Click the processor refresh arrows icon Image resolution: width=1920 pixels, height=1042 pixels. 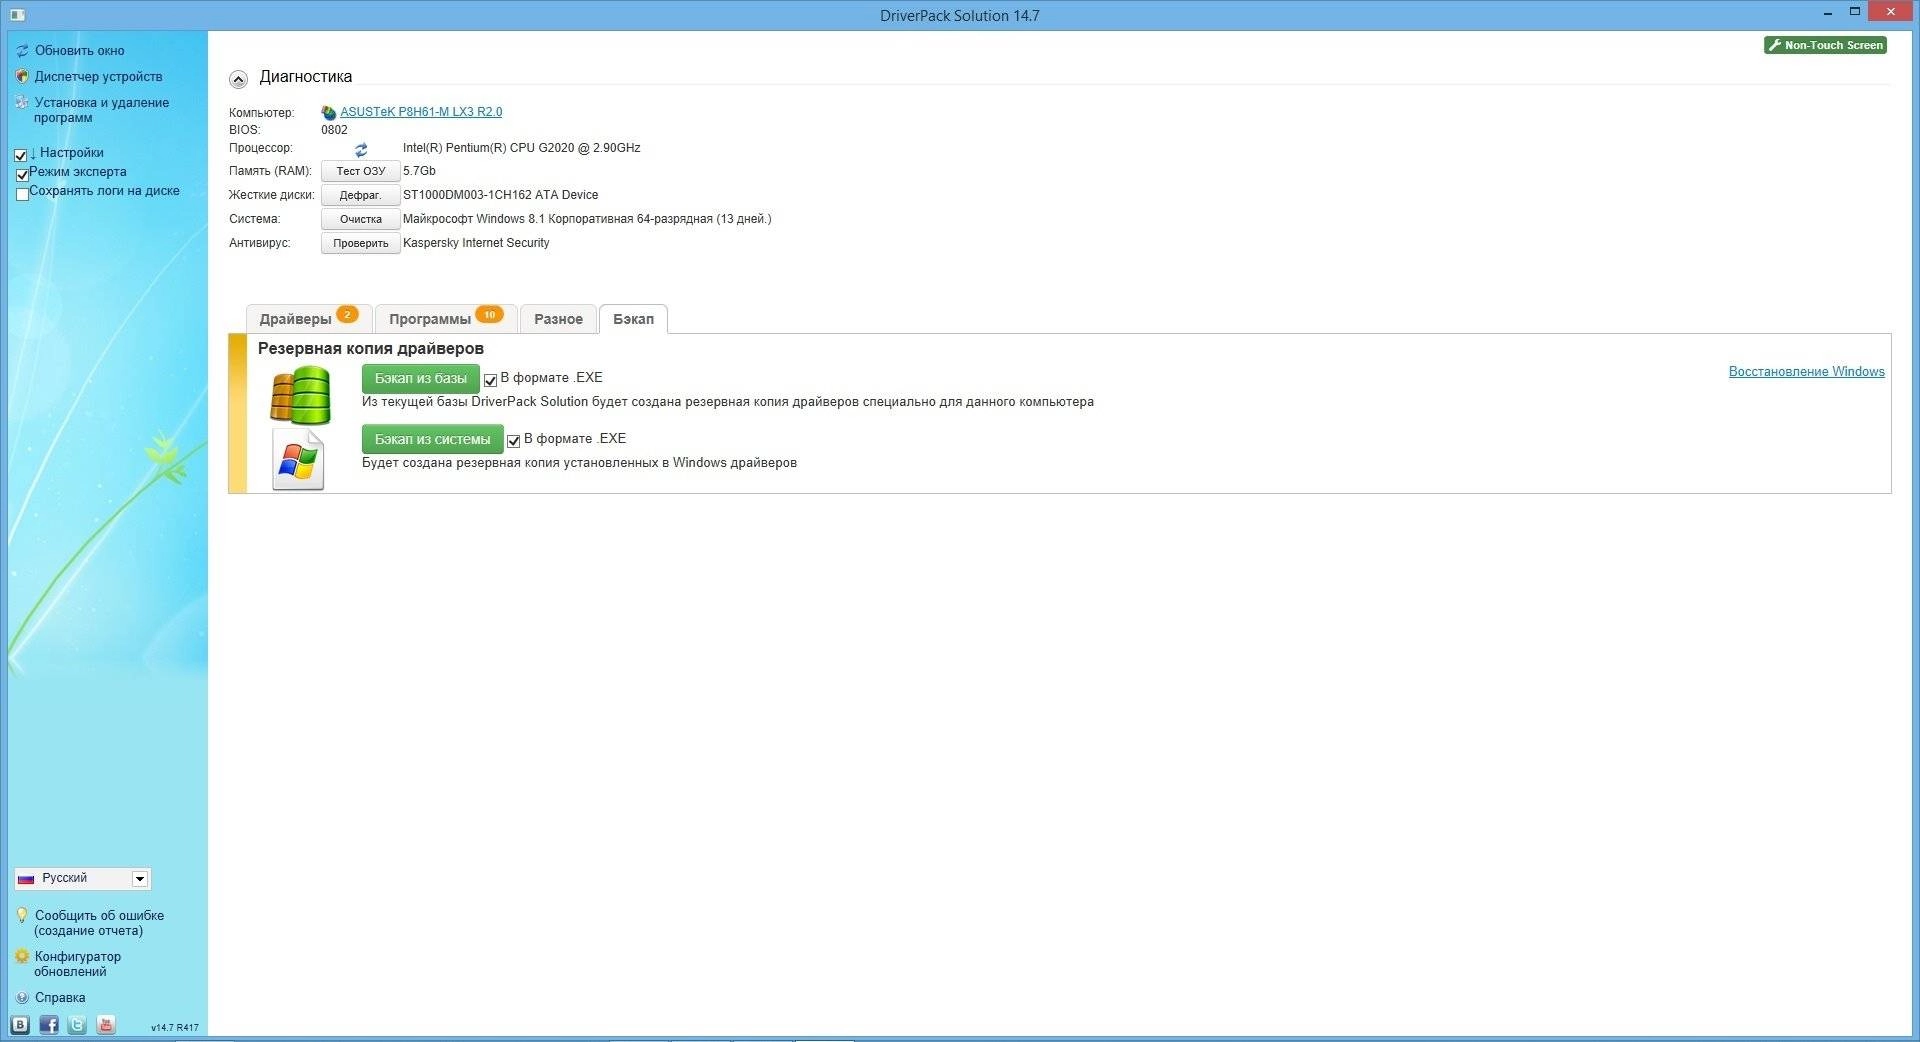pos(361,149)
